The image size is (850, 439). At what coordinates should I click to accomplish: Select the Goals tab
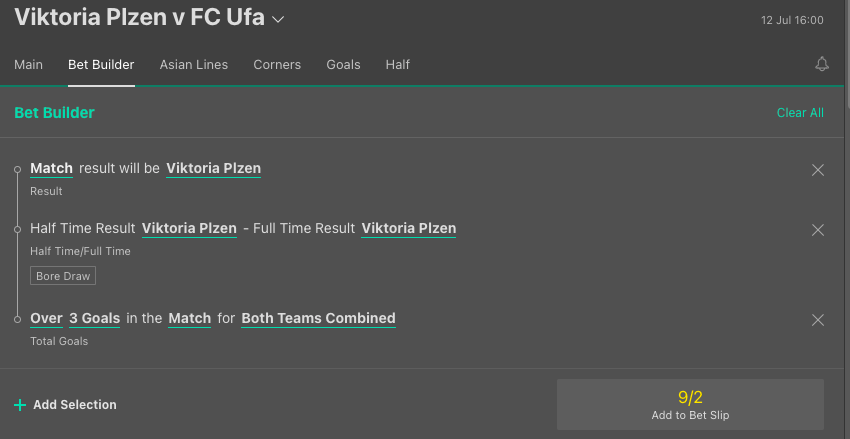(x=343, y=64)
